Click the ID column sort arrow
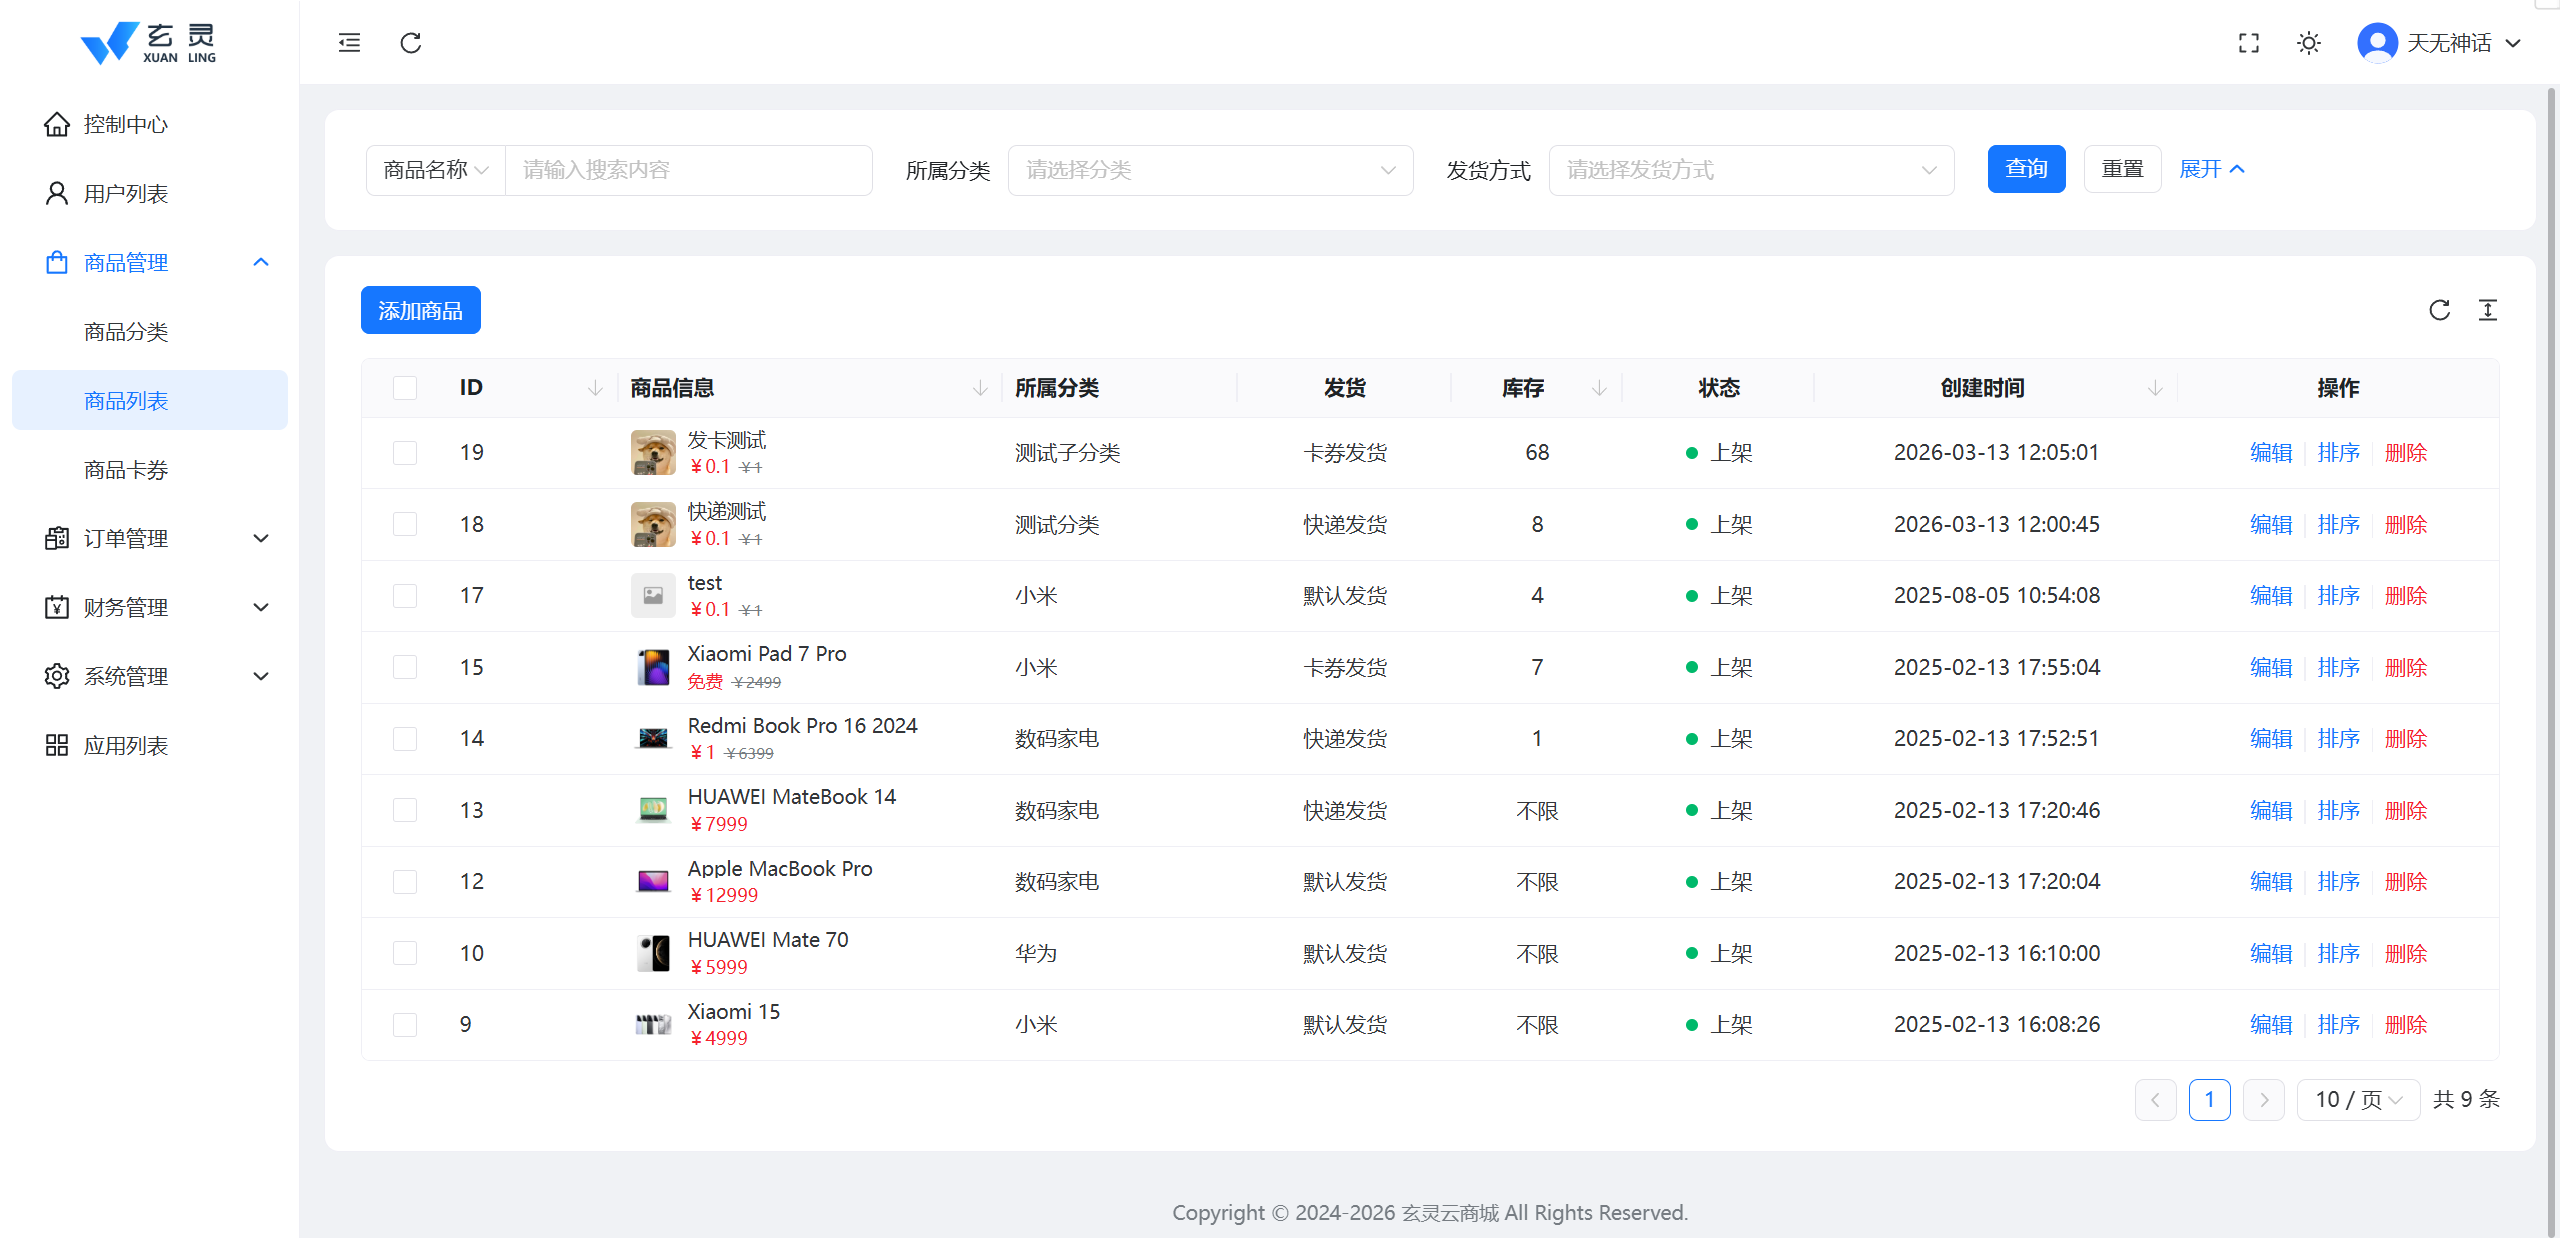2560x1238 pixels. pos(595,388)
